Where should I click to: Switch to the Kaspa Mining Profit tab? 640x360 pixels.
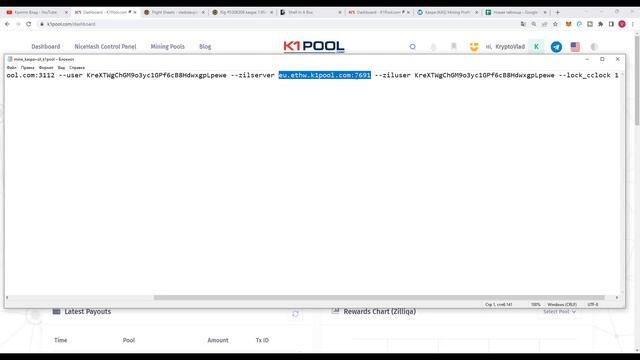tap(447, 12)
